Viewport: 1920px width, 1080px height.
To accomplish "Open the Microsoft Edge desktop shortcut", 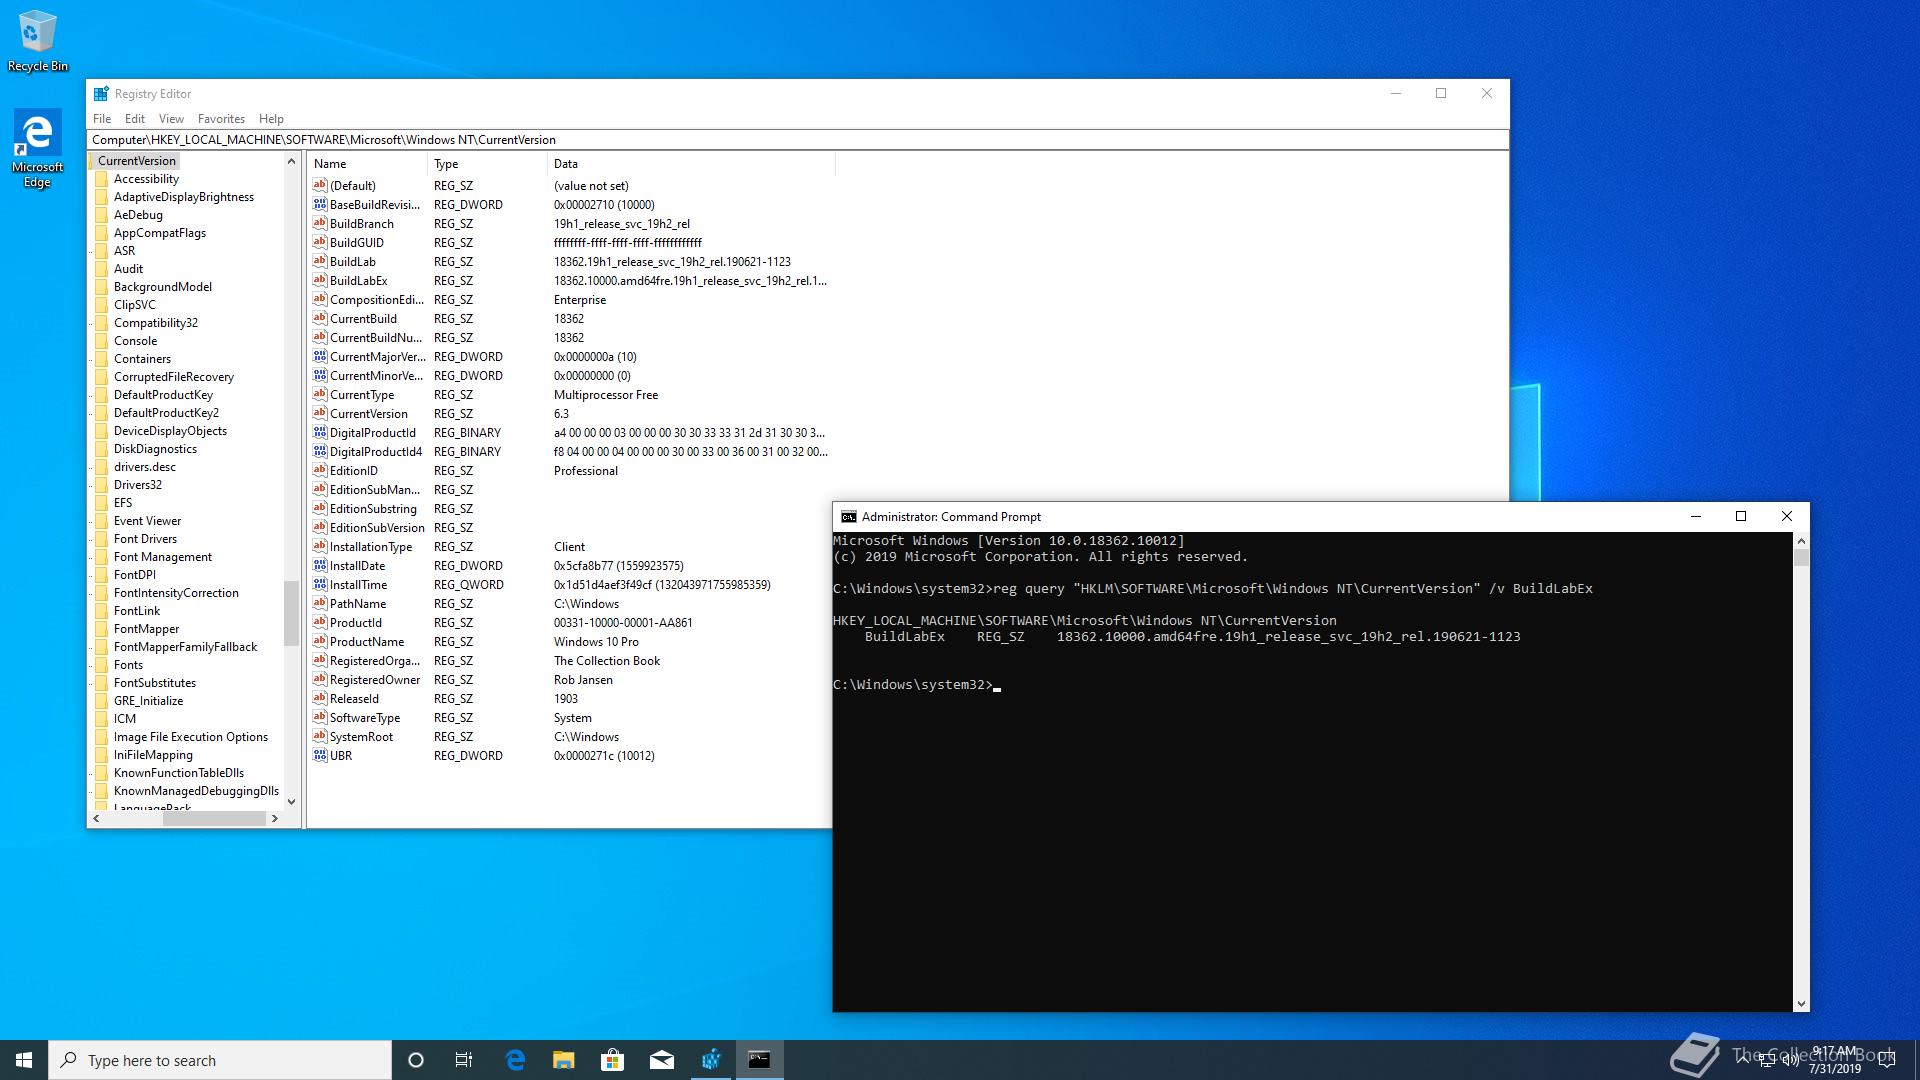I will coord(37,148).
